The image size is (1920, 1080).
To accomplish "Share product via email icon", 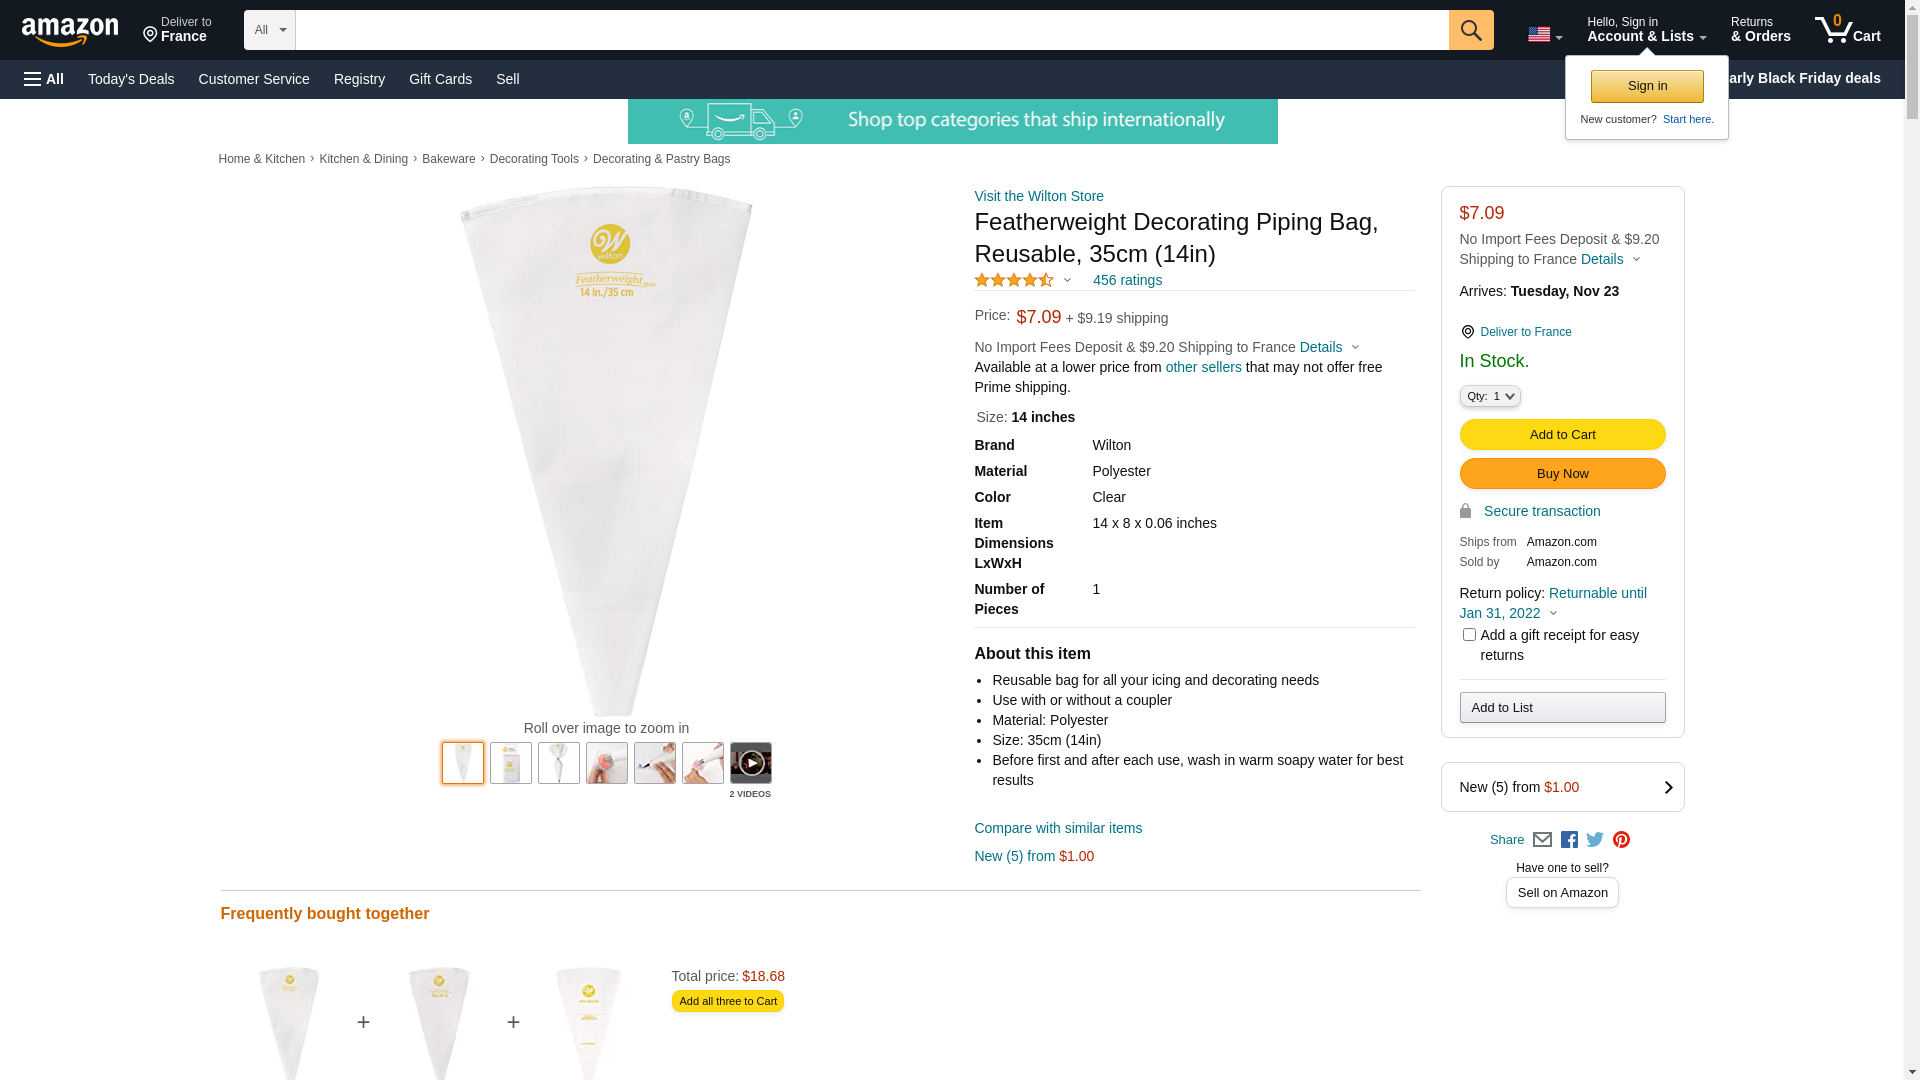I will point(1542,840).
